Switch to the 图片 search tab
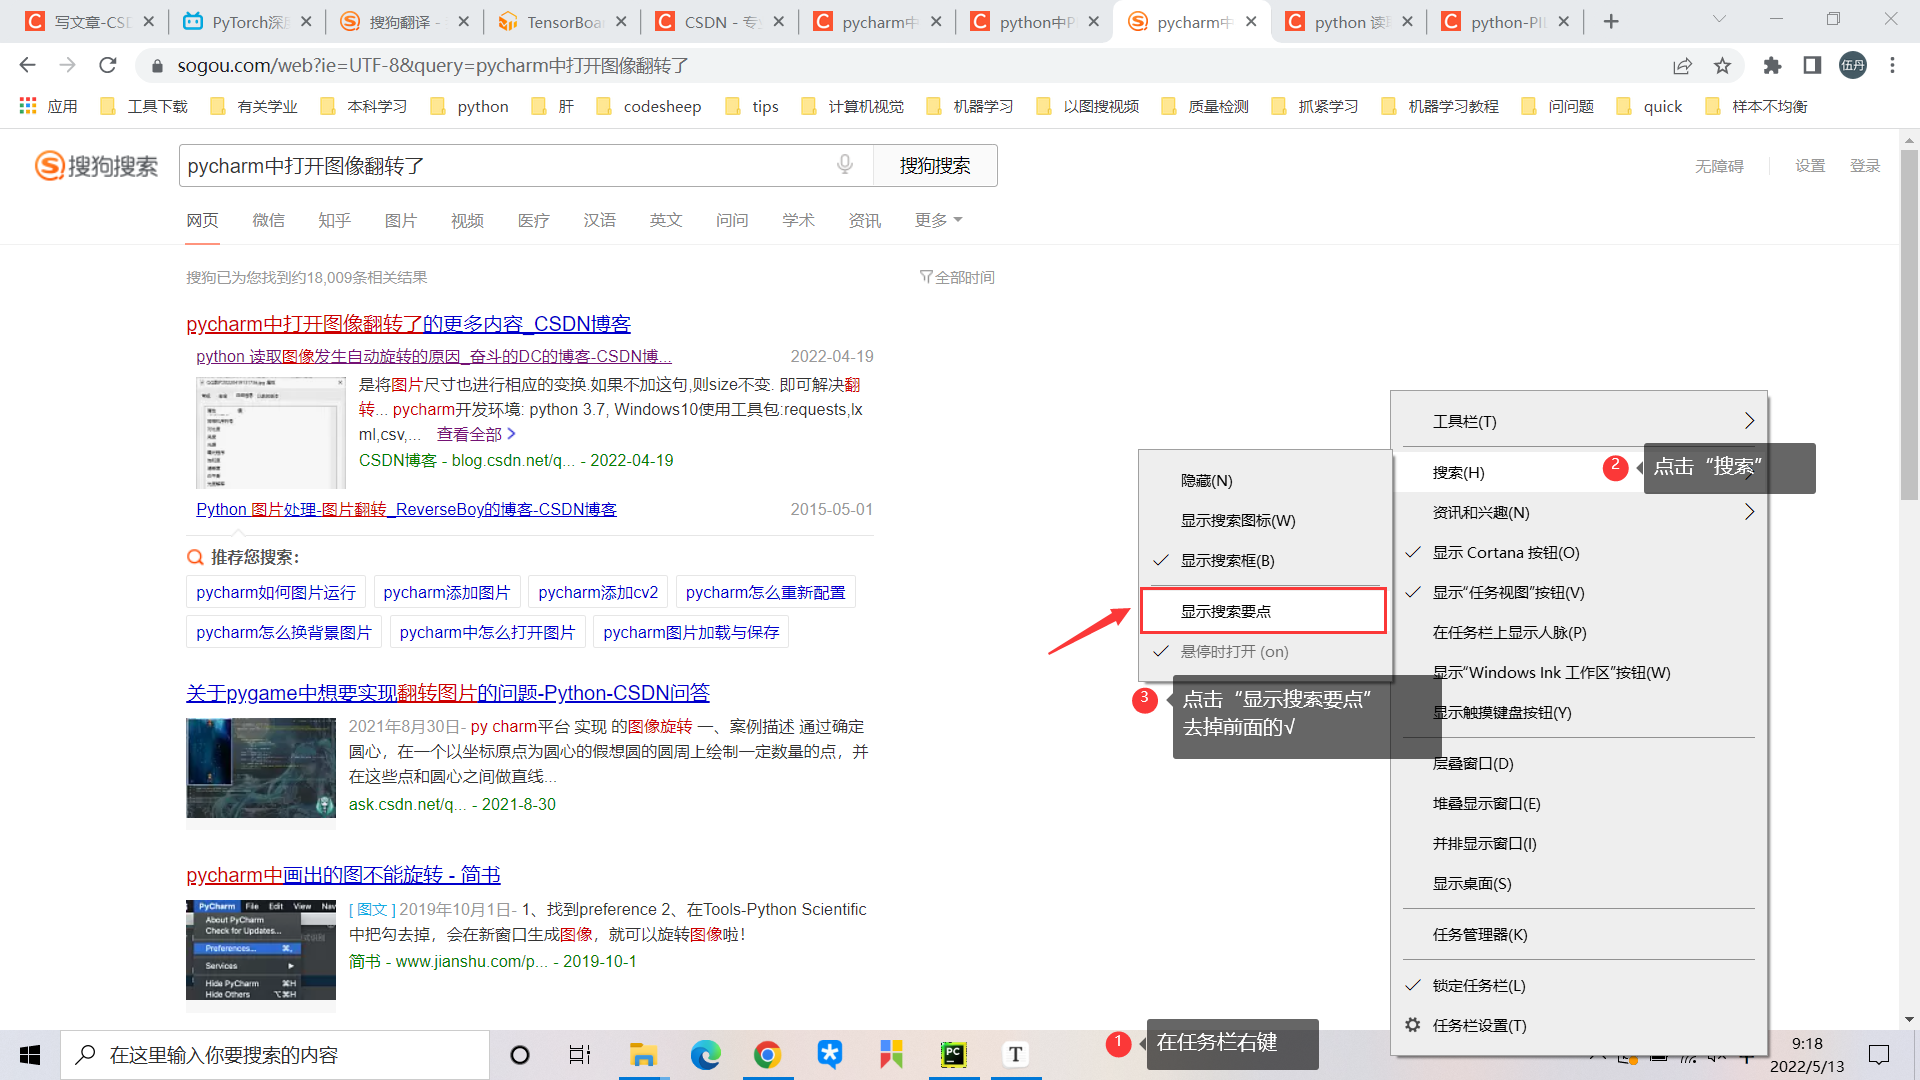This screenshot has width=1920, height=1080. point(400,220)
